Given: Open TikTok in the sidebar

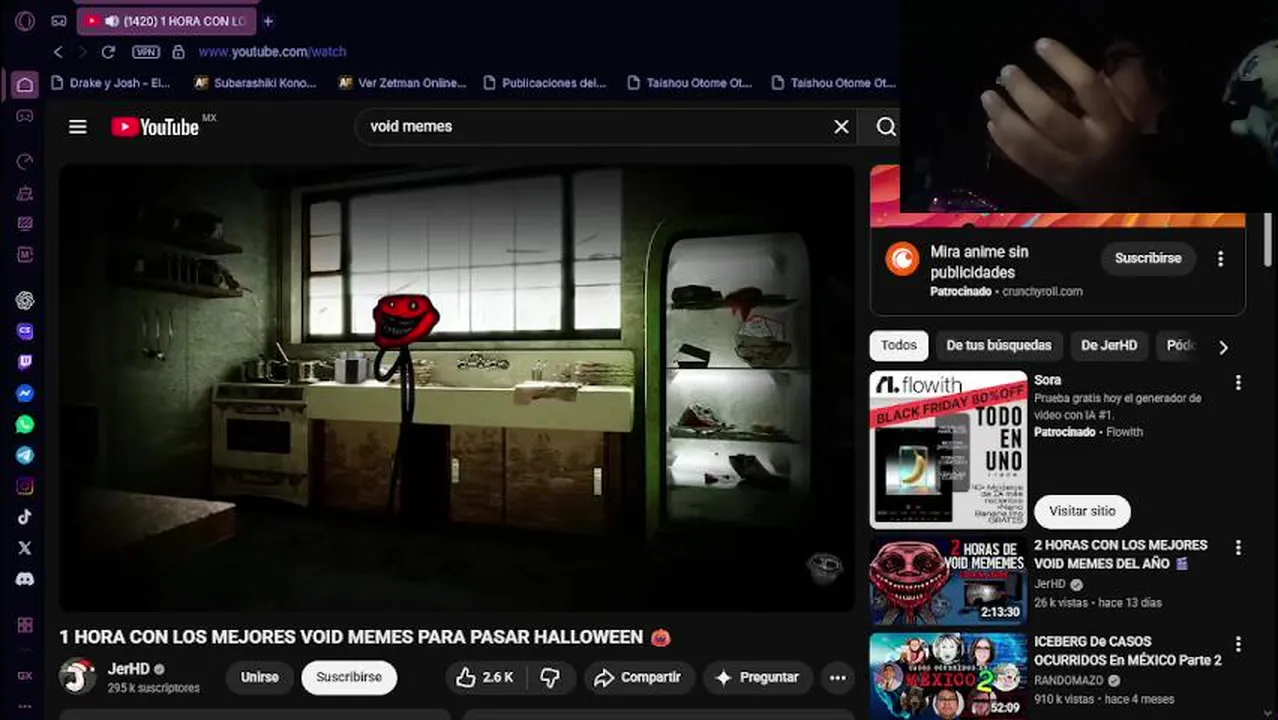Looking at the screenshot, I should [25, 517].
